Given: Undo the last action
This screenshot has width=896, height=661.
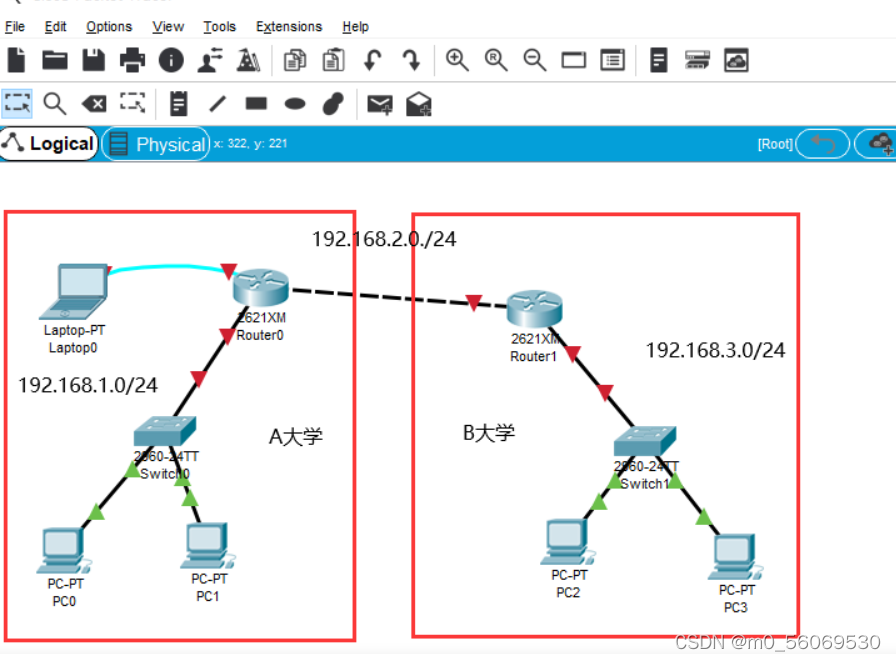Looking at the screenshot, I should point(373,60).
